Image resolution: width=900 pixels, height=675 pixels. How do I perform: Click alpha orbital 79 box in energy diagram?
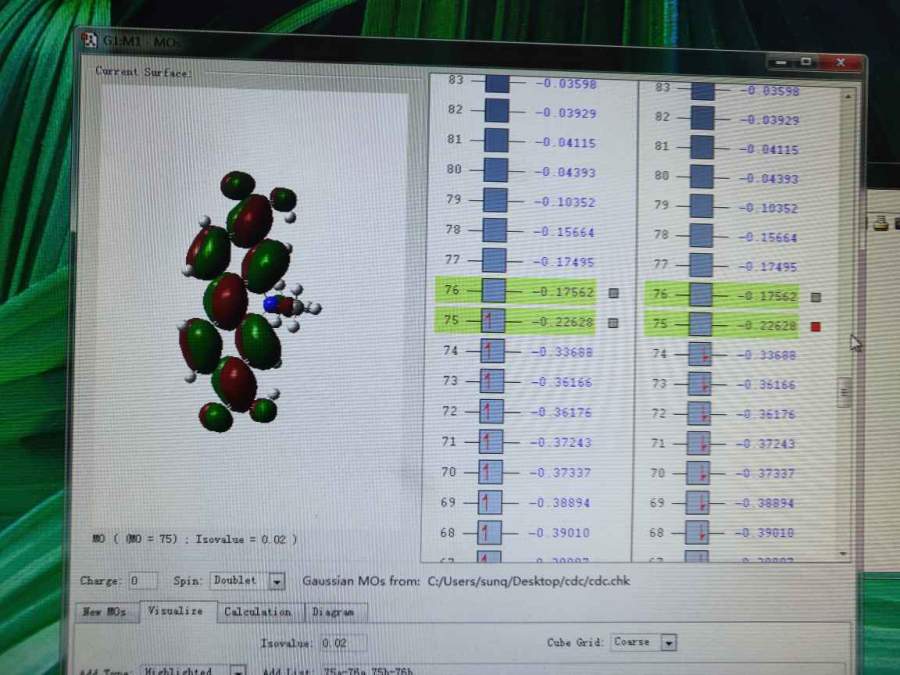495,200
